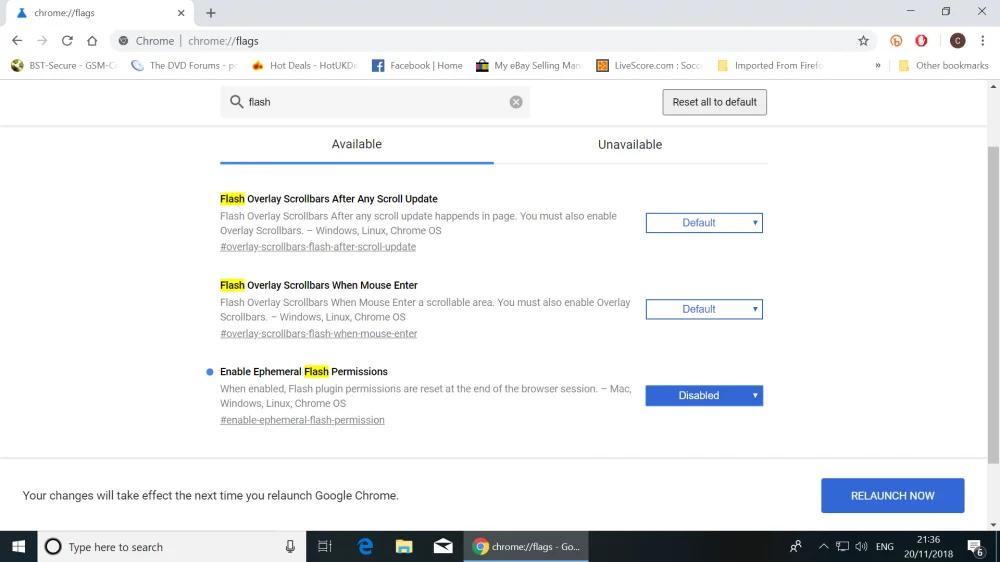Image resolution: width=1000 pixels, height=562 pixels.
Task: Follow the #overlay-scrollbars-flash-after-scroll-update link
Action: pyautogui.click(x=318, y=247)
